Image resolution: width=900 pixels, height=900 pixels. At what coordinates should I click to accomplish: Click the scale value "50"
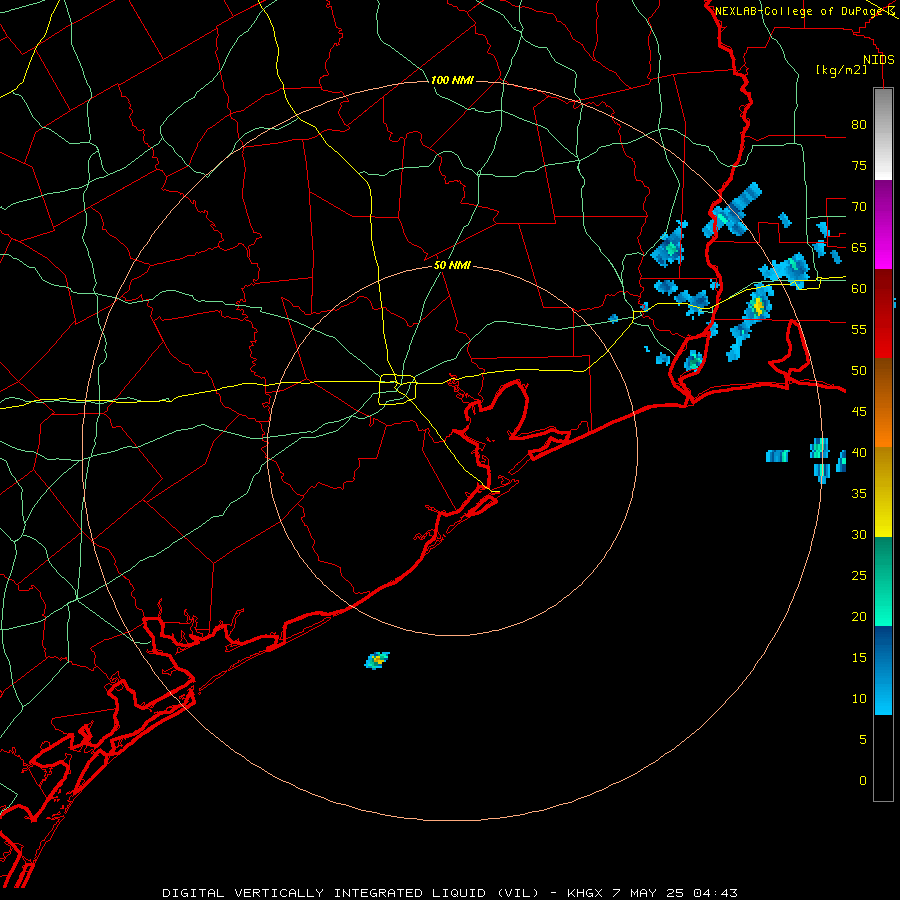click(x=859, y=371)
